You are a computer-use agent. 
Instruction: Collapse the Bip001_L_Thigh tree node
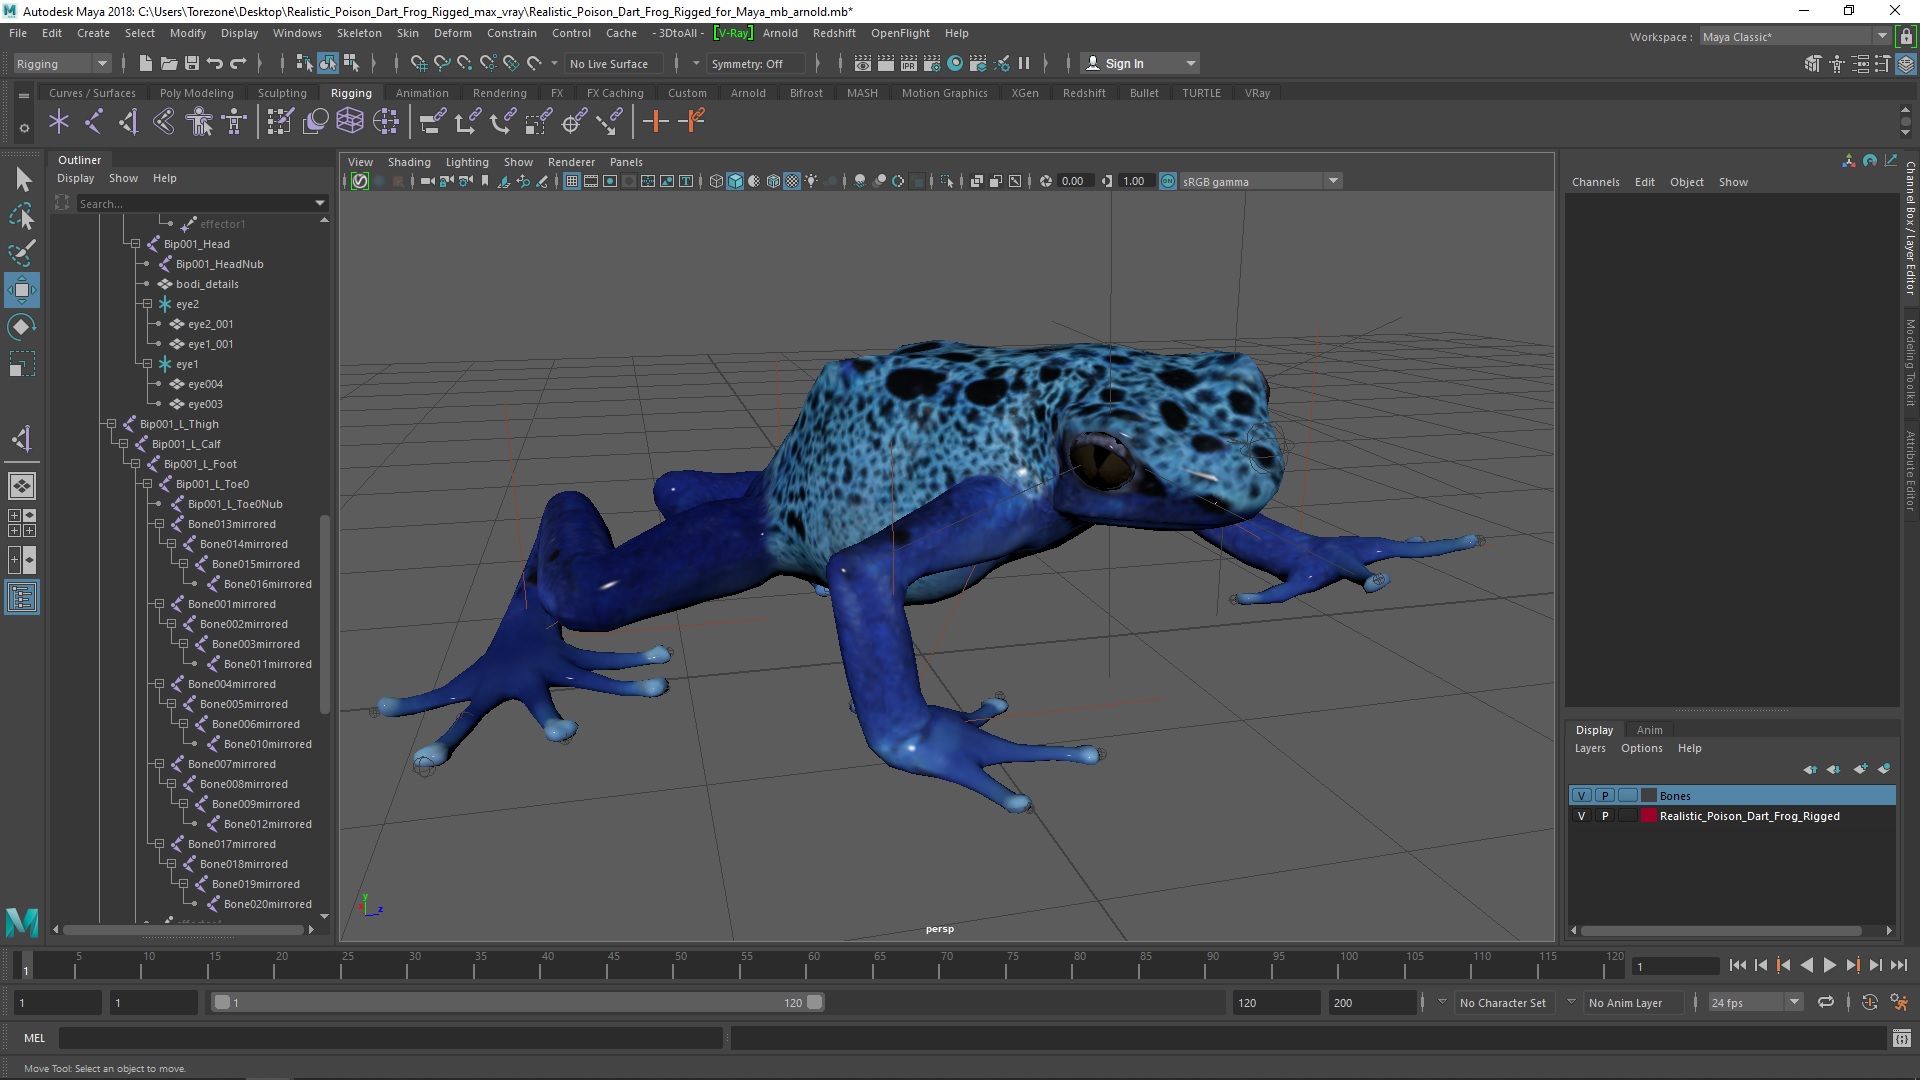(111, 424)
